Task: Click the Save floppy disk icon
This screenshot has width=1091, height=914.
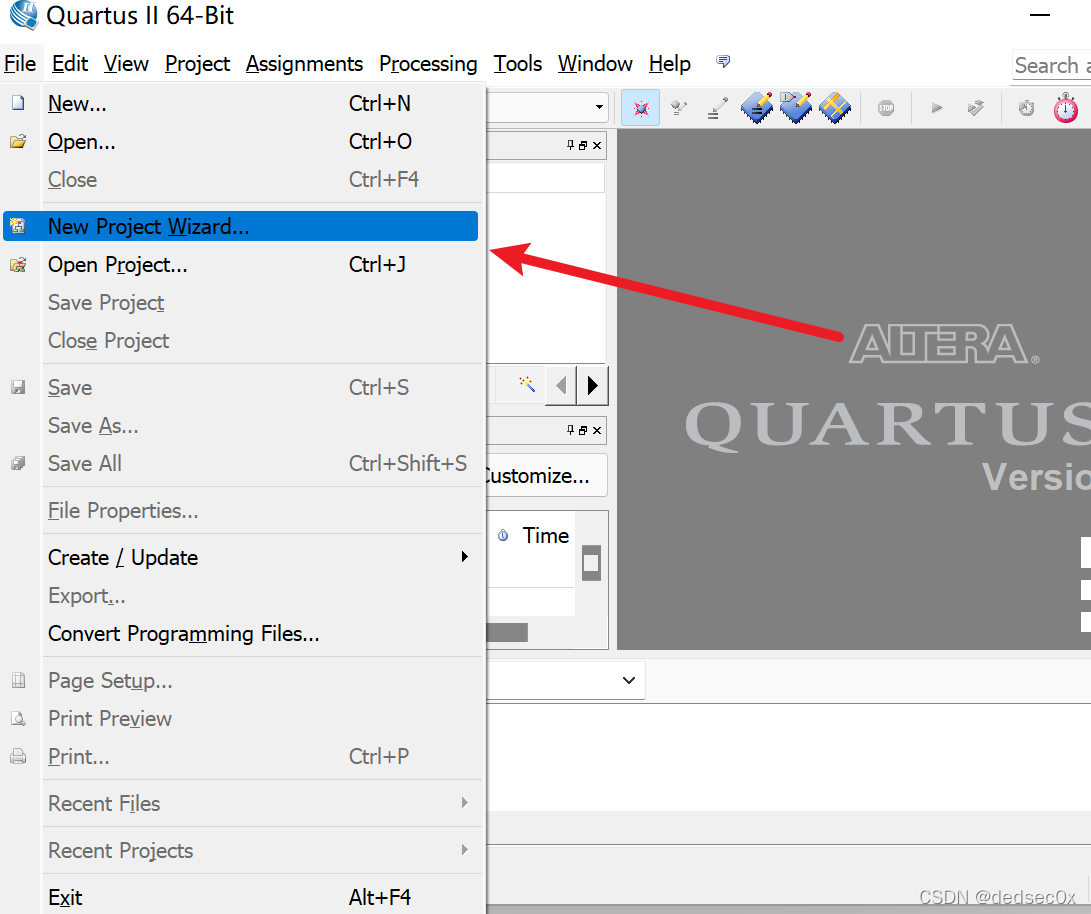Action: click(18, 387)
